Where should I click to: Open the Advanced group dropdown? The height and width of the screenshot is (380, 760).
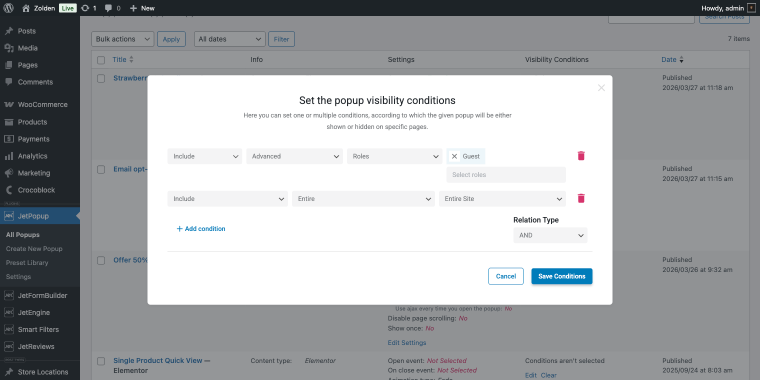[x=295, y=156]
